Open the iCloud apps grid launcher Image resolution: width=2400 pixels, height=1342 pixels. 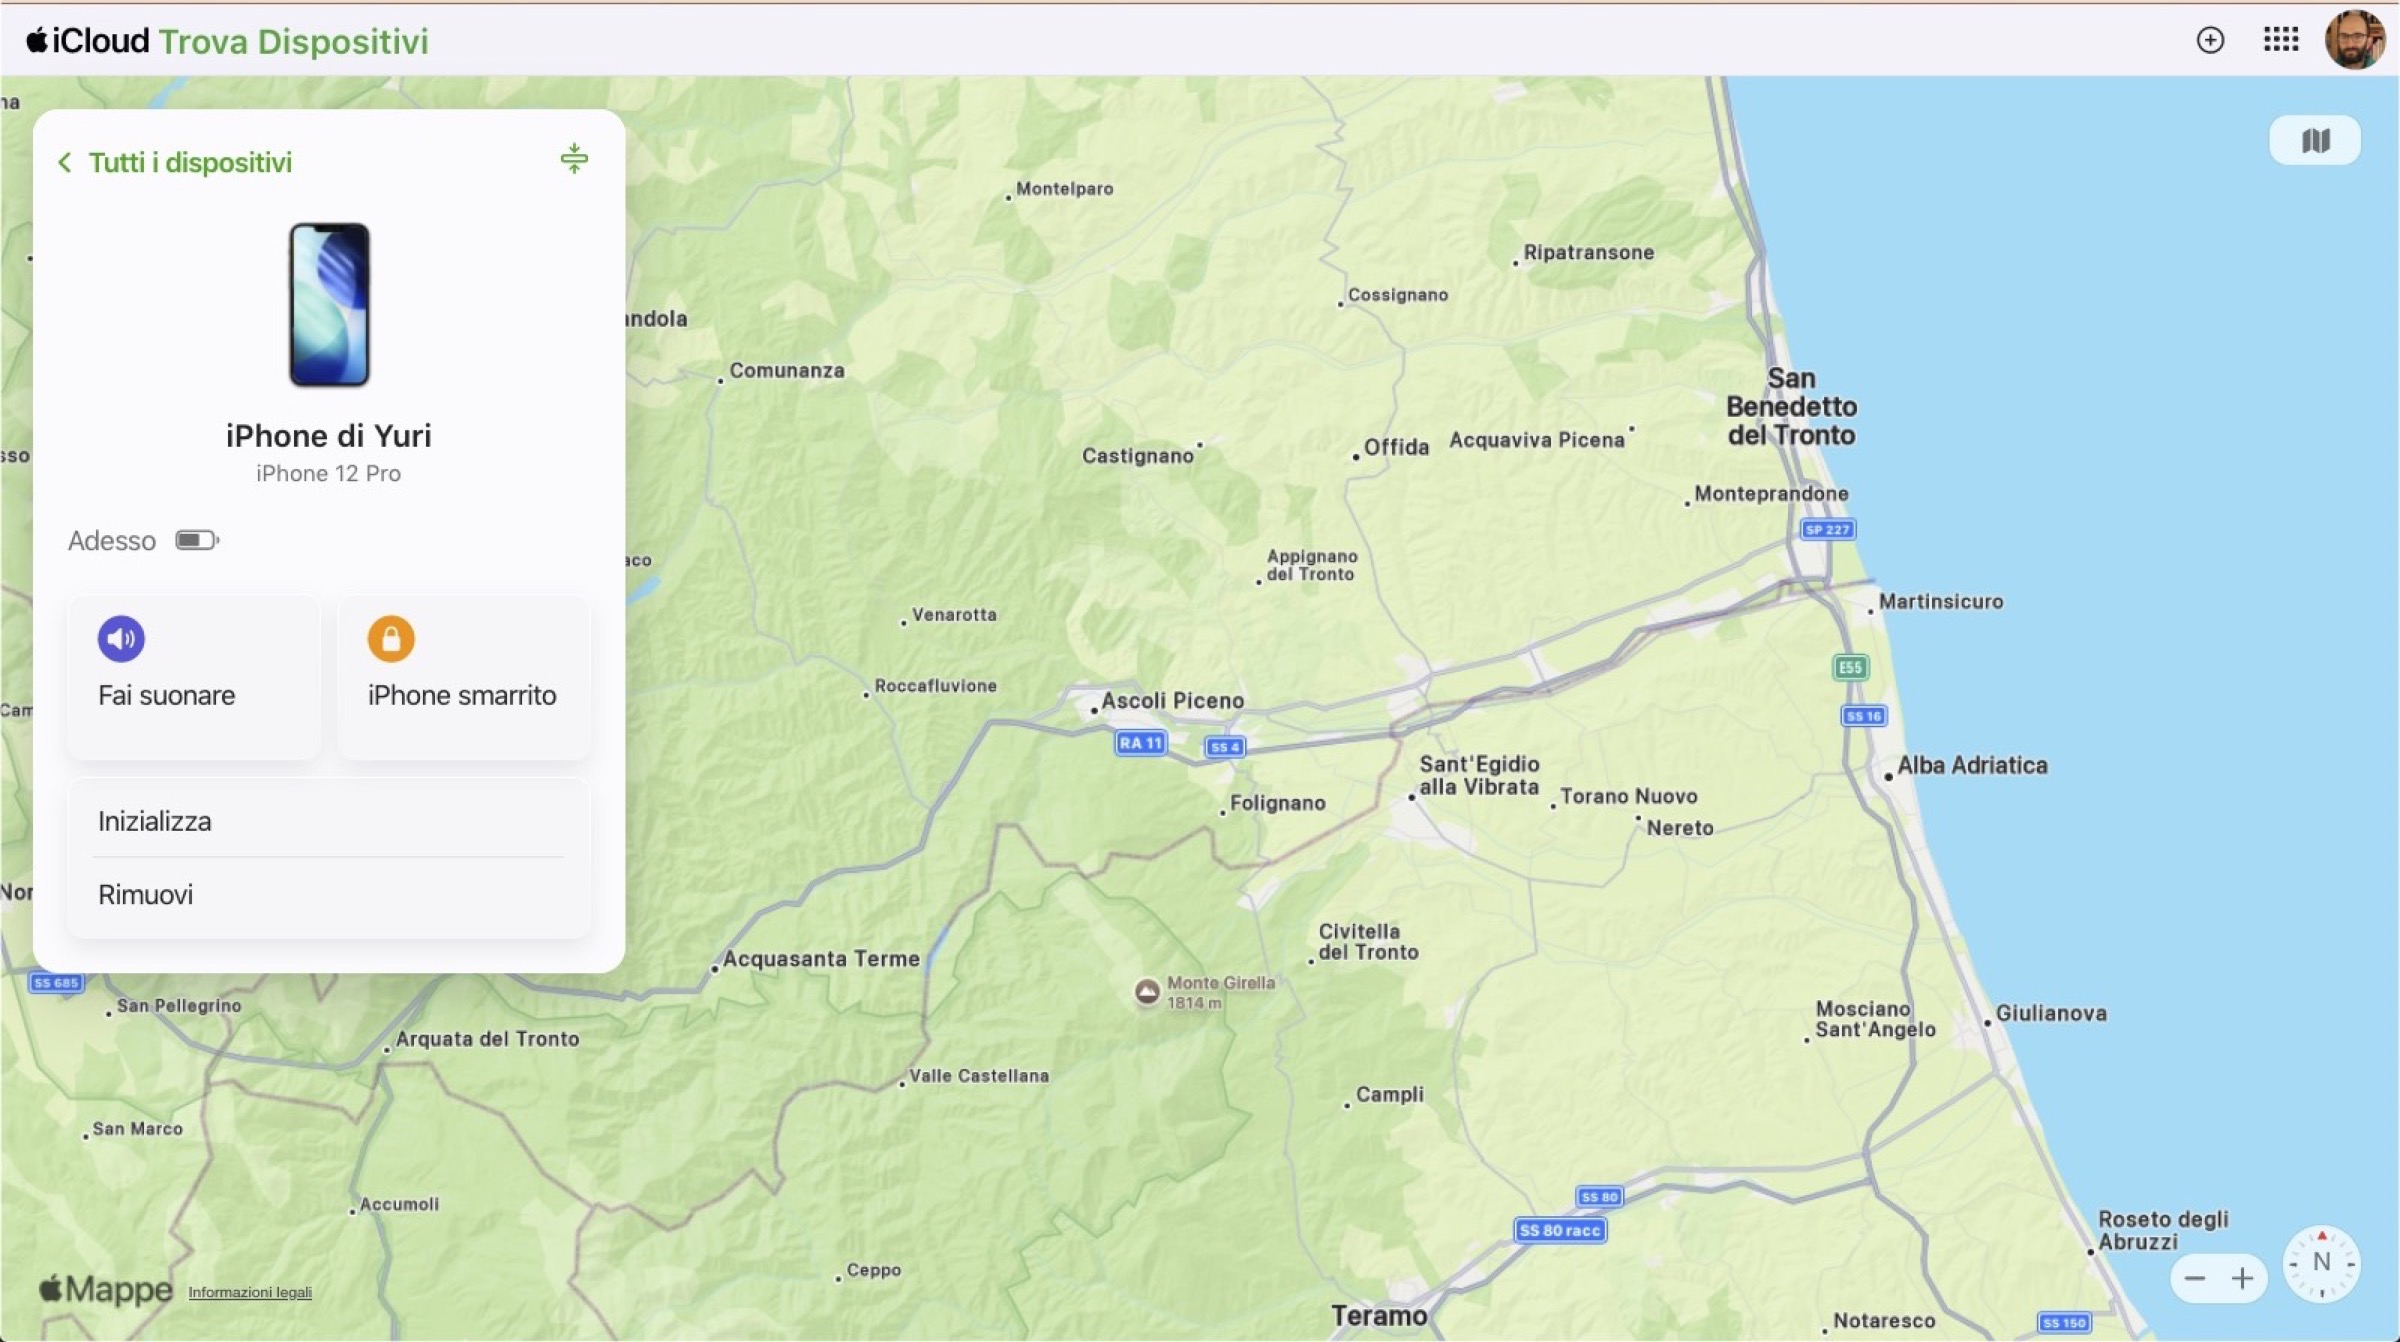pyautogui.click(x=2281, y=40)
